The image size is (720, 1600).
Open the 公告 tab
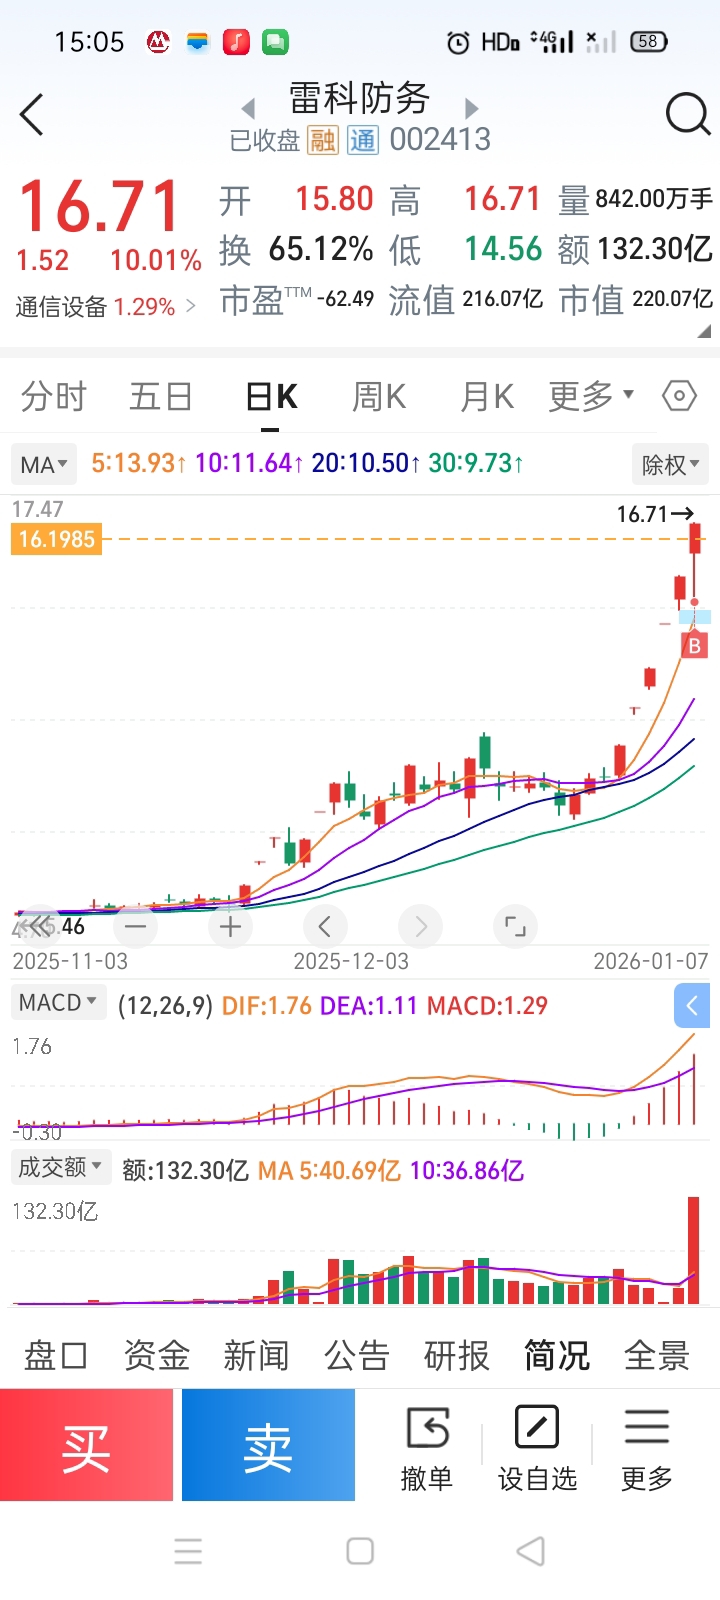pos(357,1356)
